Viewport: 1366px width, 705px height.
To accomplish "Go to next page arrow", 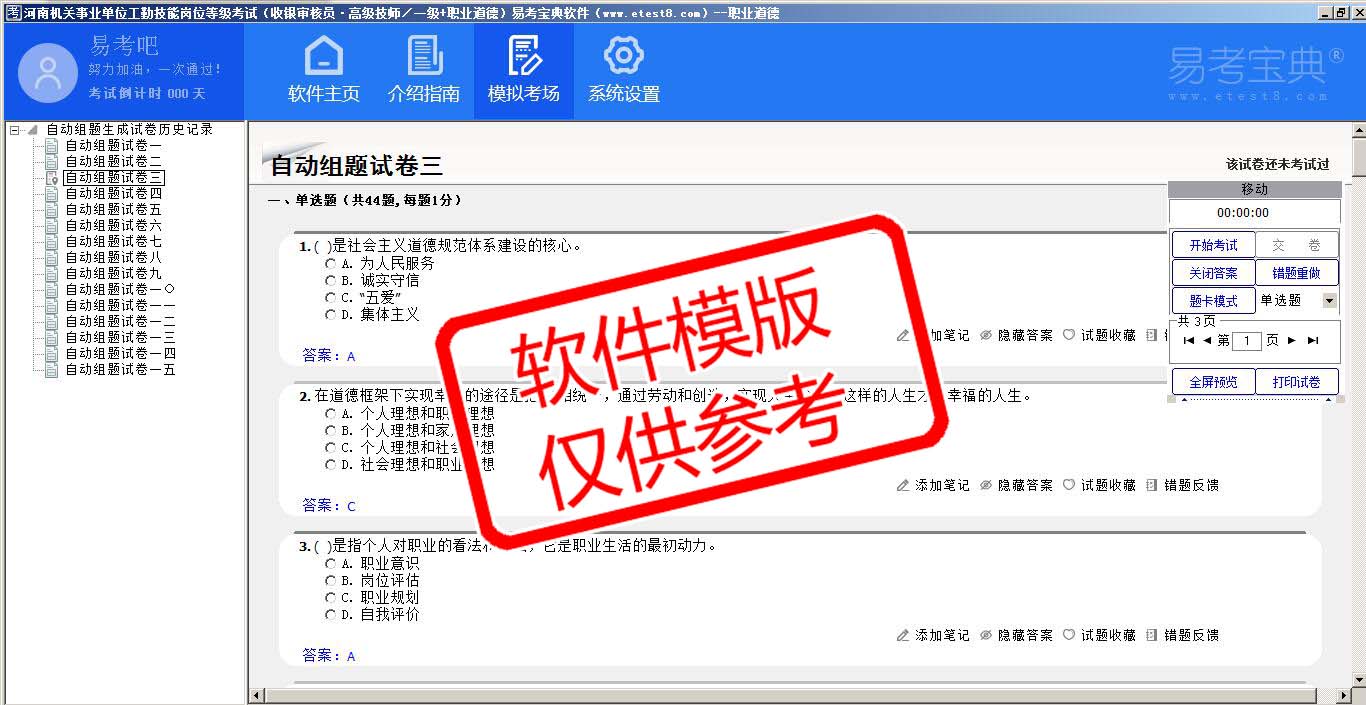I will pos(1292,341).
